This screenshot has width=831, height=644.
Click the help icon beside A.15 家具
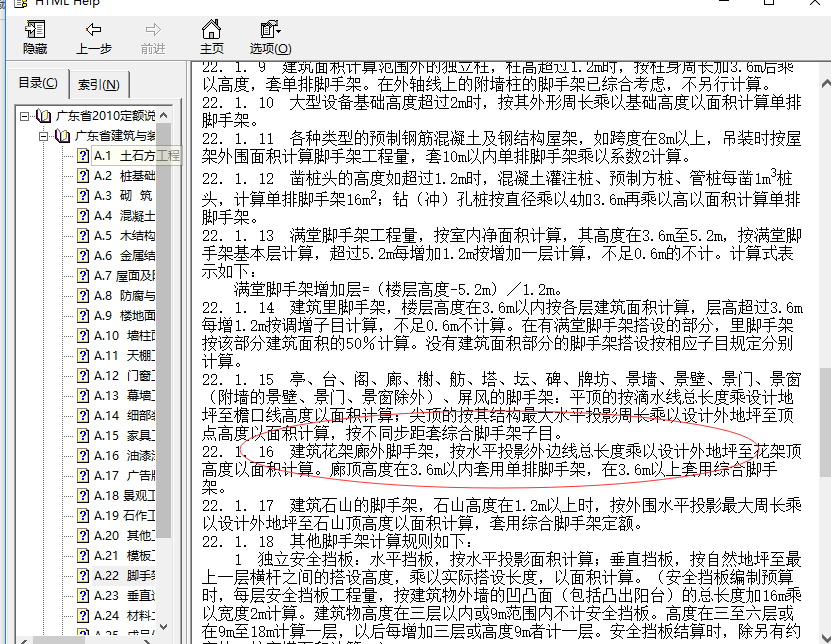(x=83, y=436)
